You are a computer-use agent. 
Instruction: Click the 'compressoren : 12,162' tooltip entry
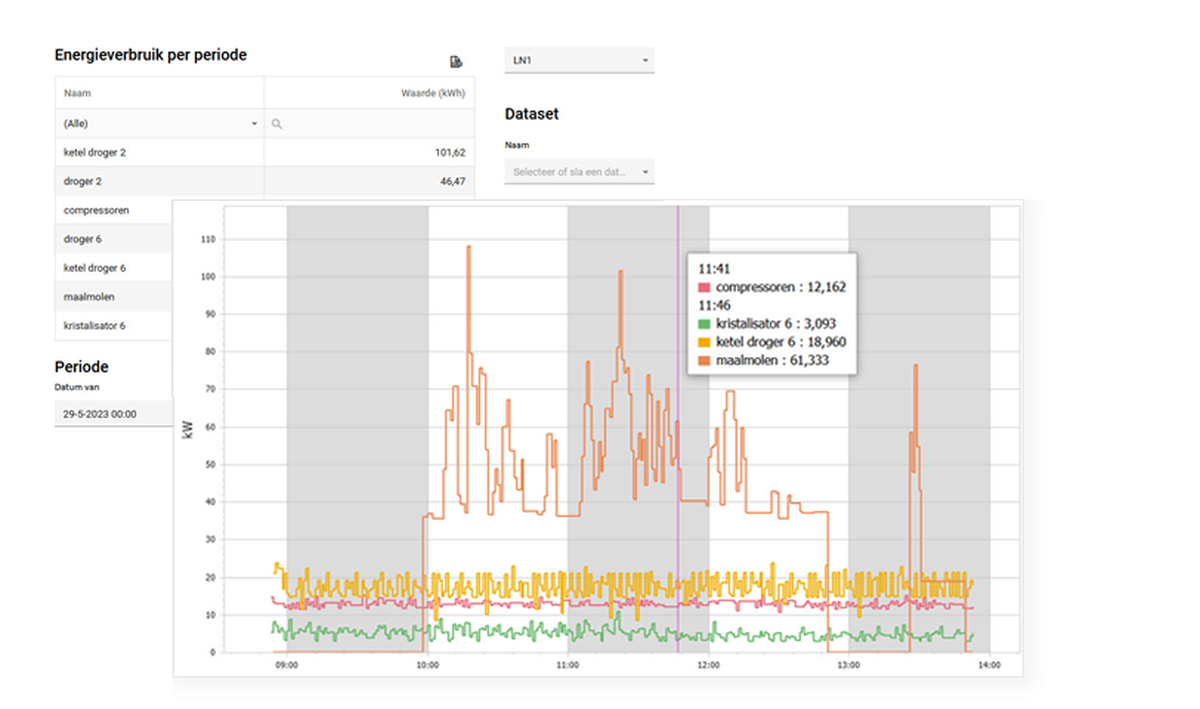pos(771,287)
